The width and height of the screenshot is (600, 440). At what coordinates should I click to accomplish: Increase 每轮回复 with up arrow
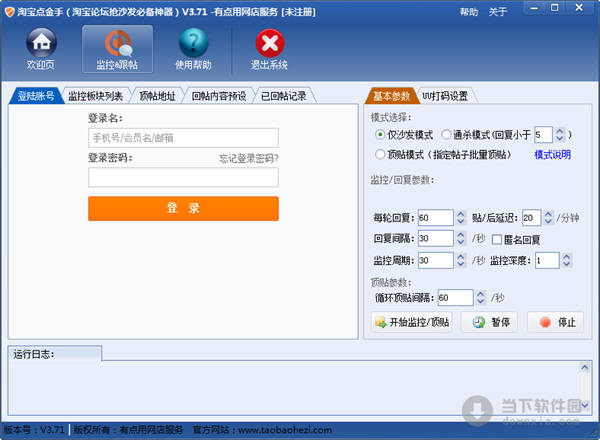coord(461,214)
